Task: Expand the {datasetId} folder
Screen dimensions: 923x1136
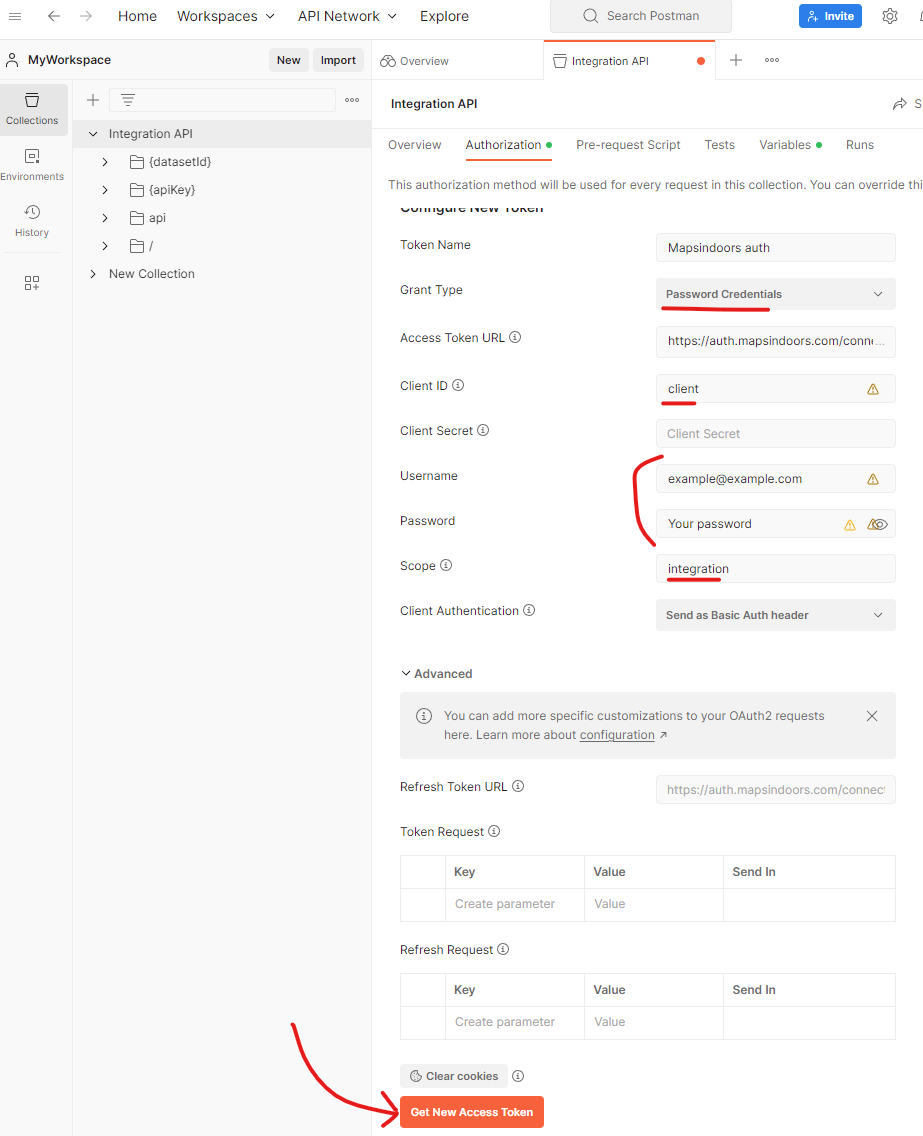Action: [x=105, y=162]
